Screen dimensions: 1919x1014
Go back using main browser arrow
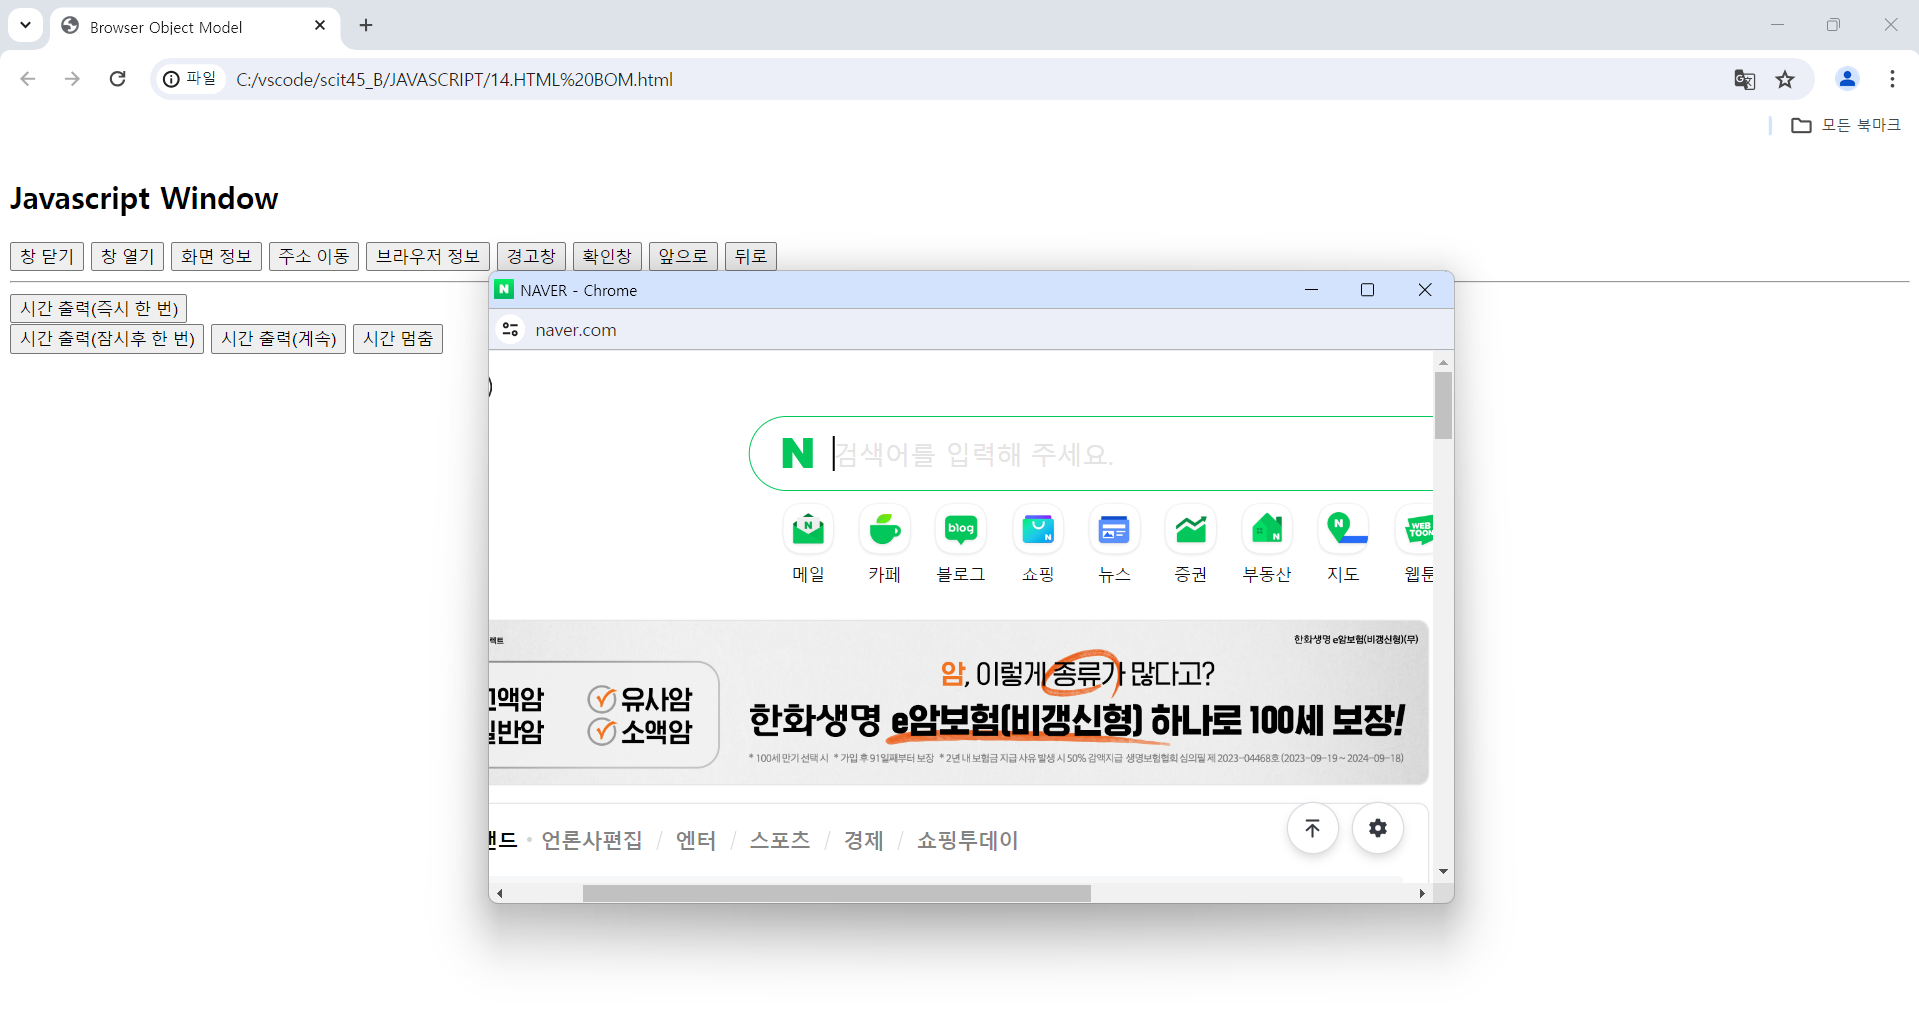[28, 79]
